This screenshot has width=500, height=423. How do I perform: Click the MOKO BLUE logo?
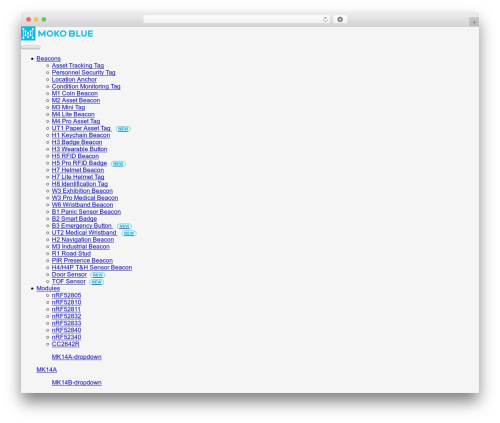tap(57, 34)
